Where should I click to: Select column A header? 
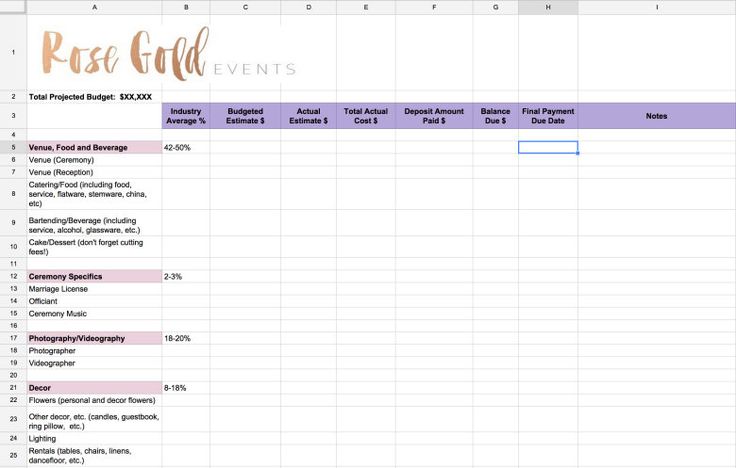[x=94, y=7]
